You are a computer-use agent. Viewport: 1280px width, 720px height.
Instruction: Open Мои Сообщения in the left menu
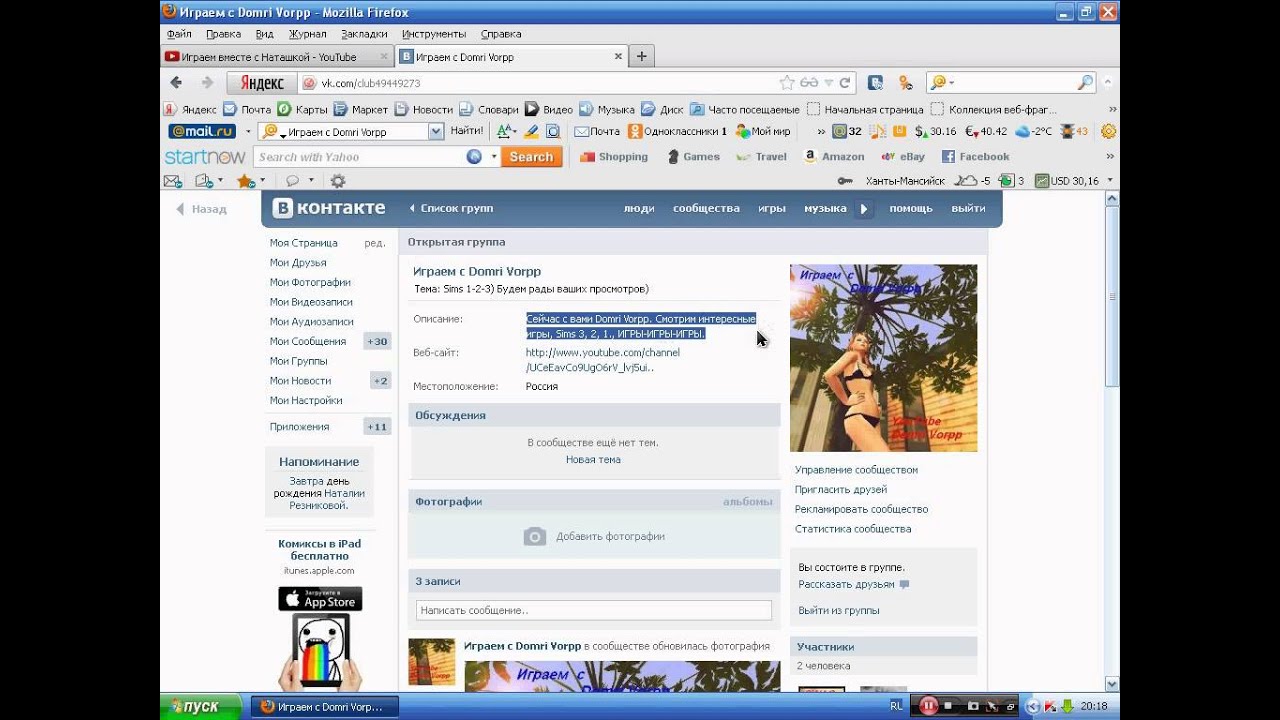tap(308, 342)
